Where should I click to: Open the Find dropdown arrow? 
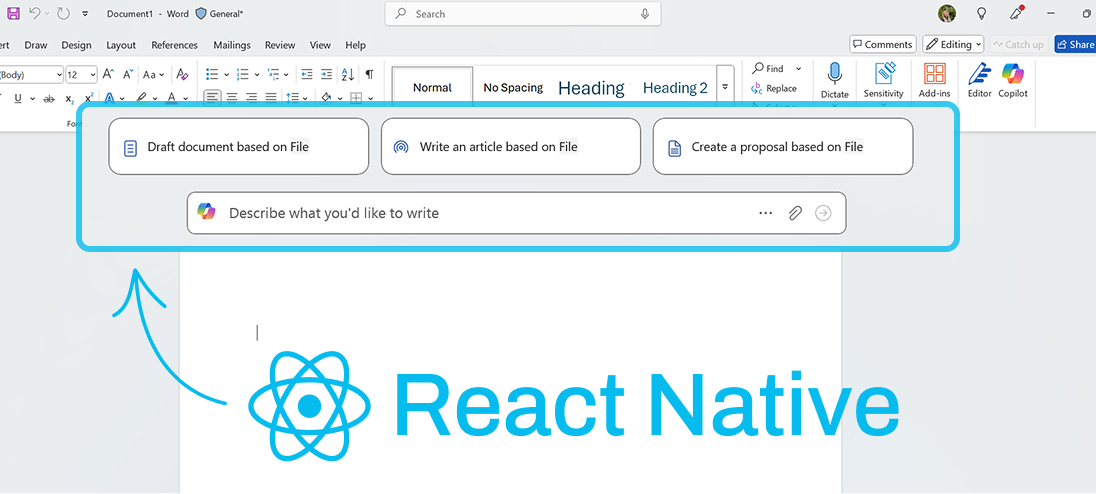click(x=798, y=68)
